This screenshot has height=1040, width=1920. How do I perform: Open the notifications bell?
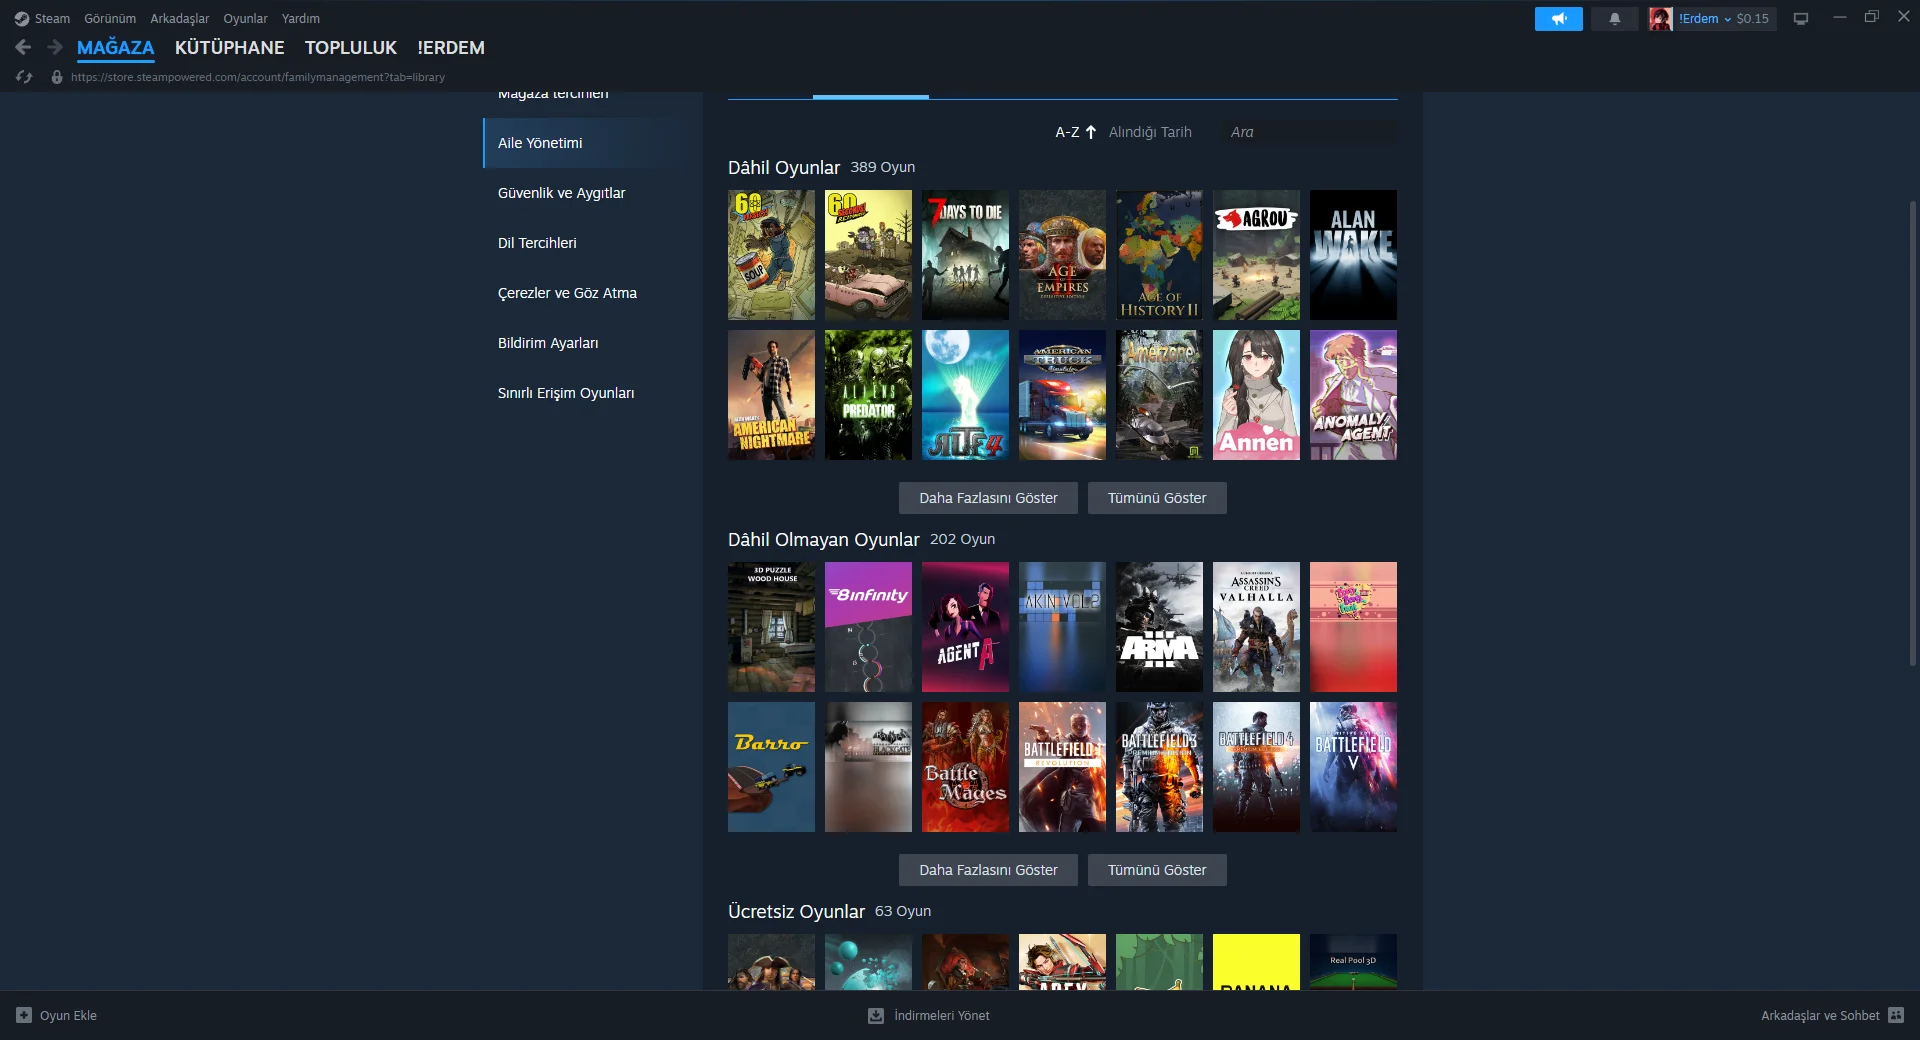click(x=1614, y=18)
